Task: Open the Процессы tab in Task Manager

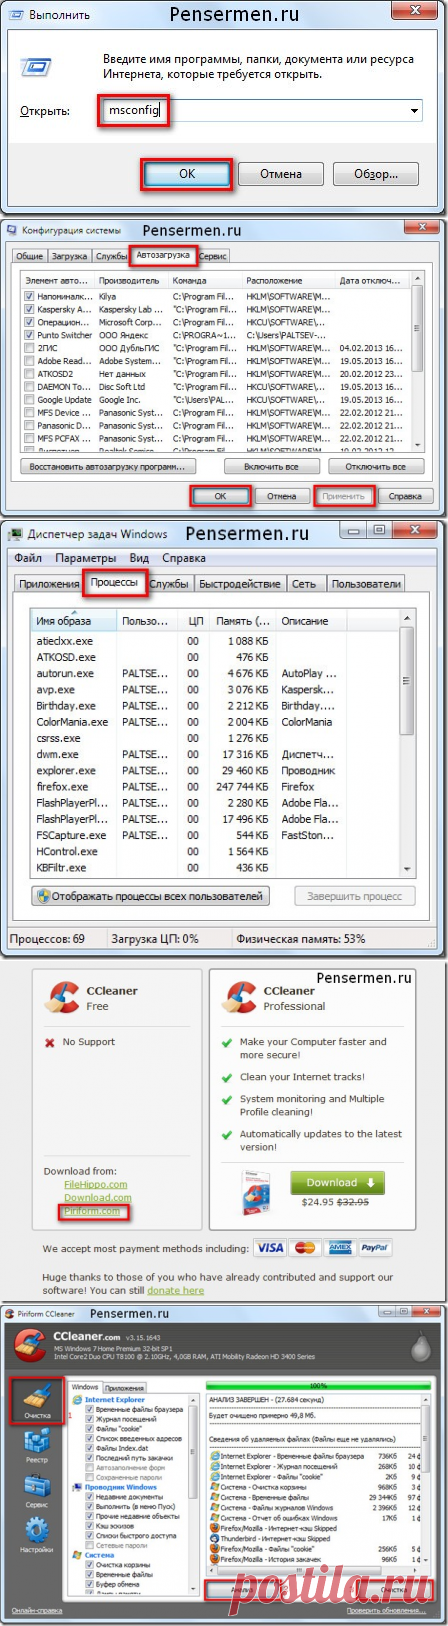Action: coord(115,582)
